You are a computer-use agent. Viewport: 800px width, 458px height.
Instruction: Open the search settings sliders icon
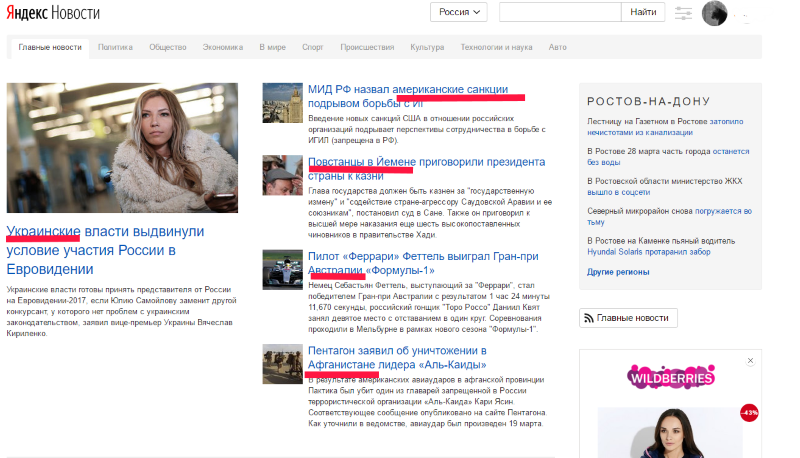[683, 13]
